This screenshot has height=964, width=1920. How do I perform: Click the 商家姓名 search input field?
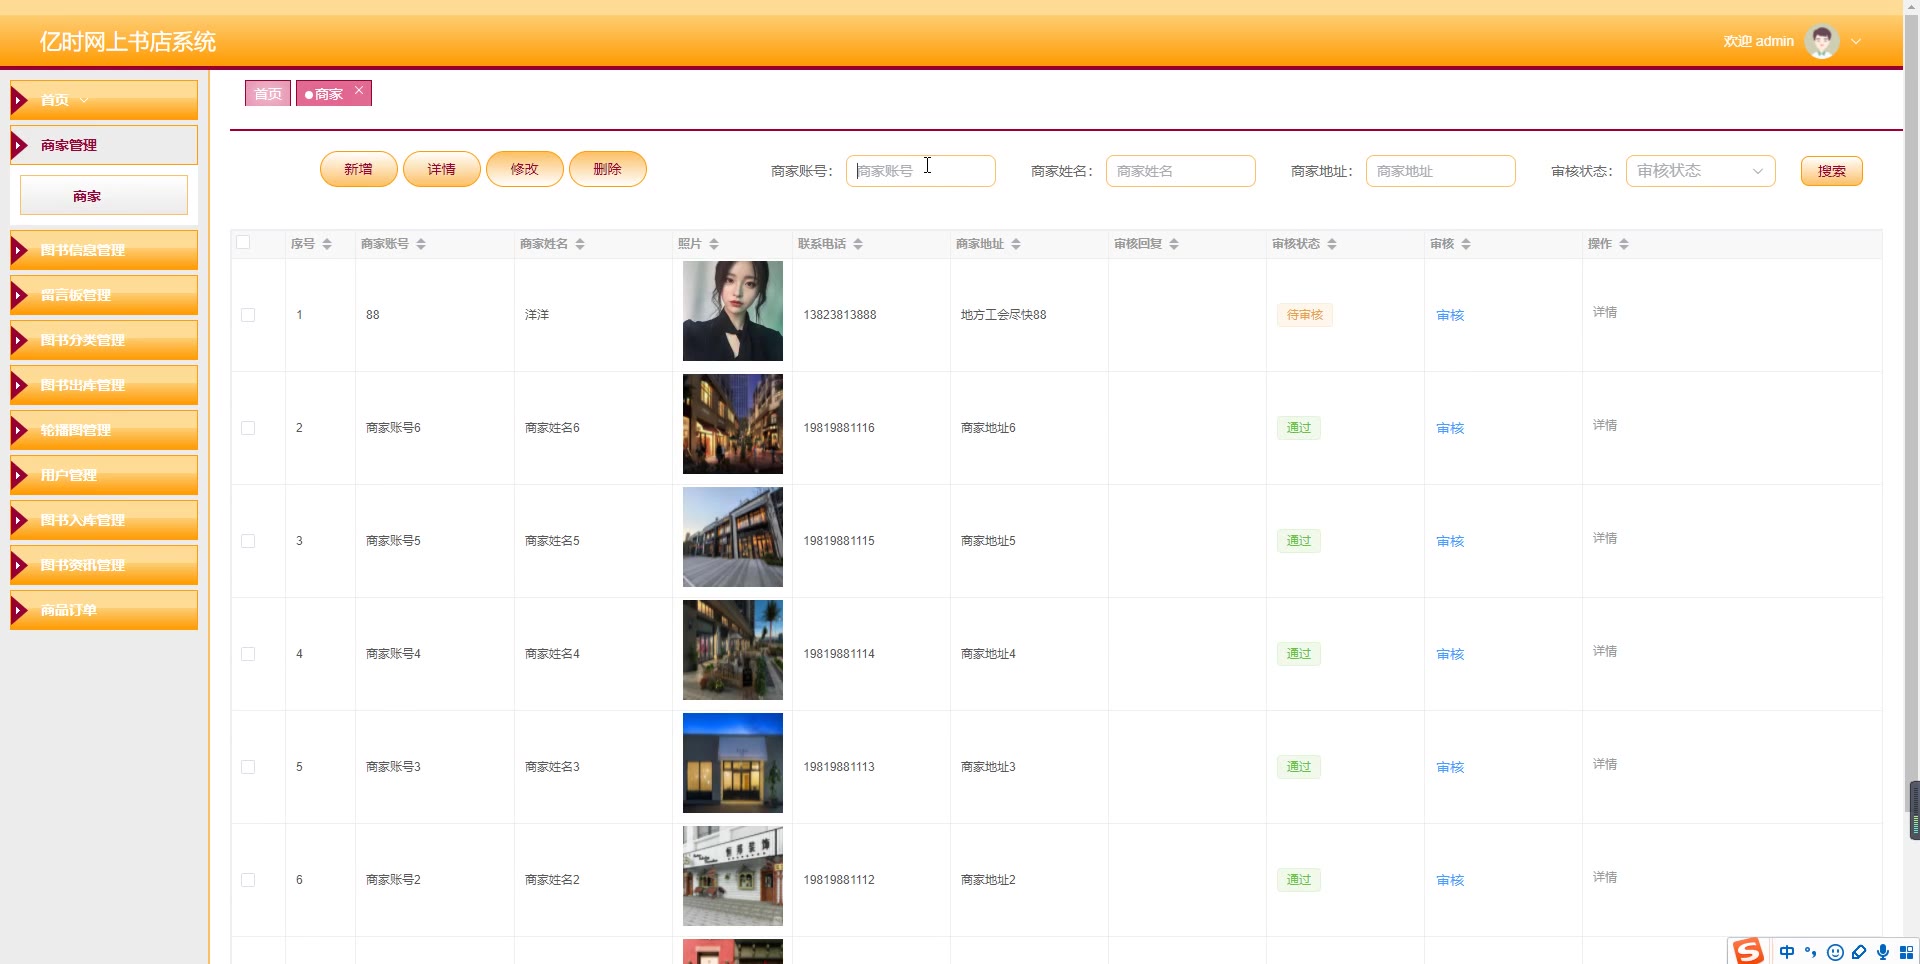coord(1180,171)
